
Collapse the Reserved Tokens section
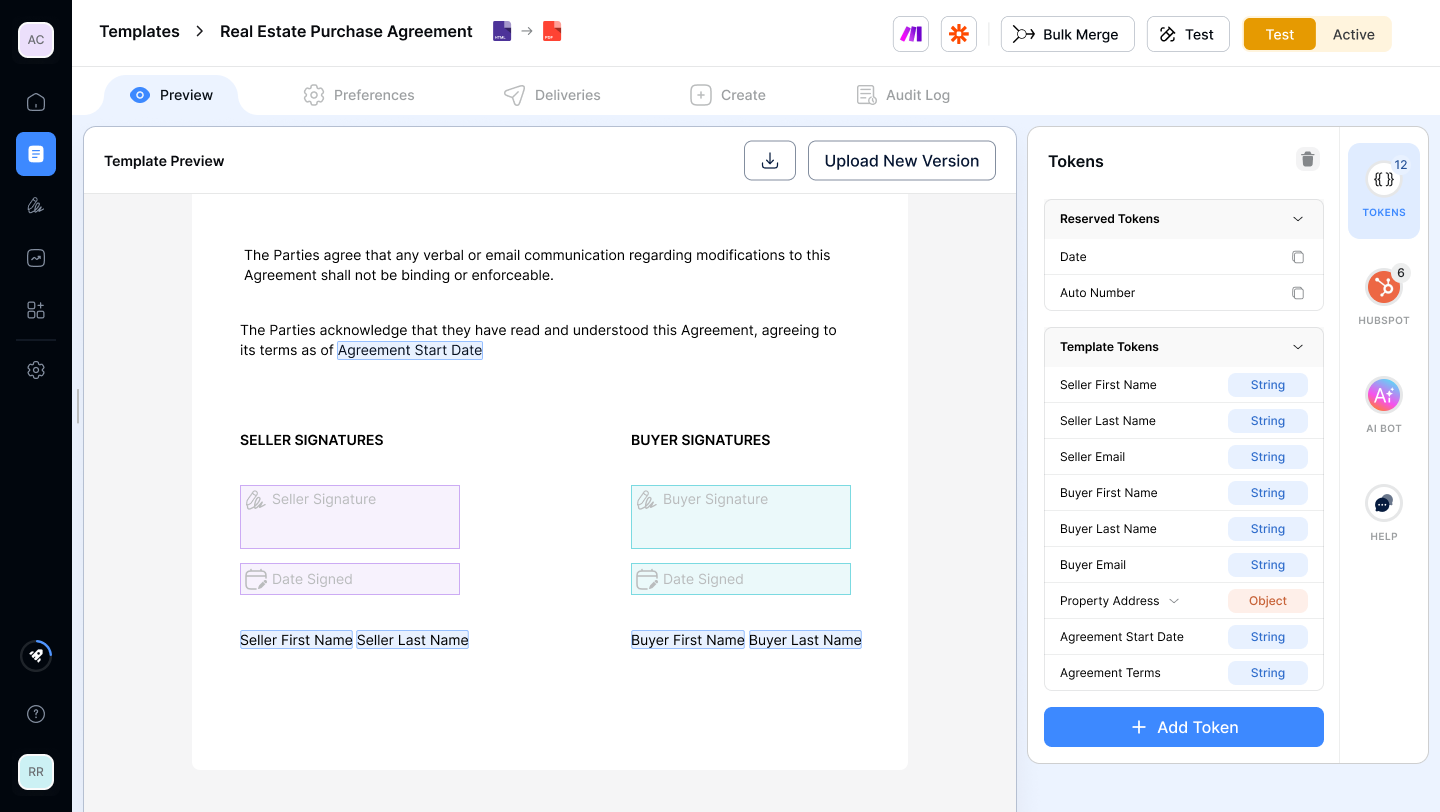click(1297, 218)
